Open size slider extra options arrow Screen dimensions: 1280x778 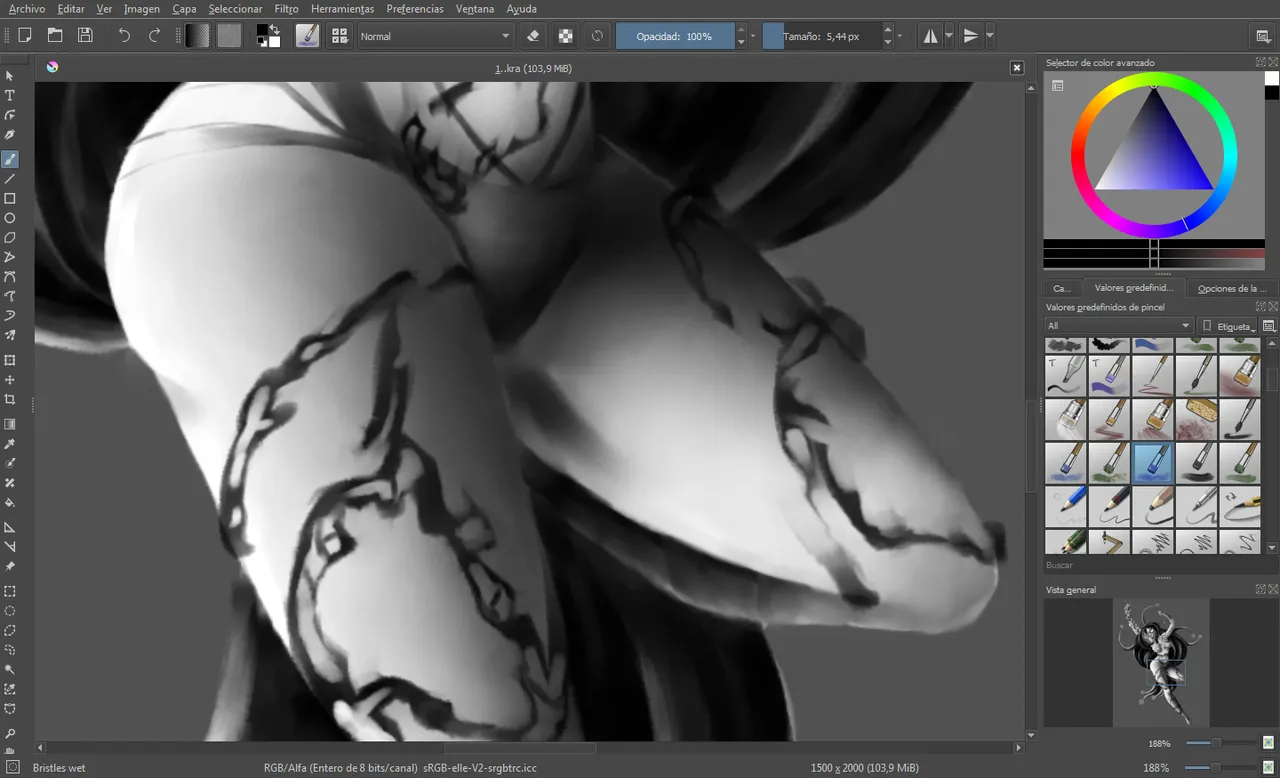tap(900, 36)
